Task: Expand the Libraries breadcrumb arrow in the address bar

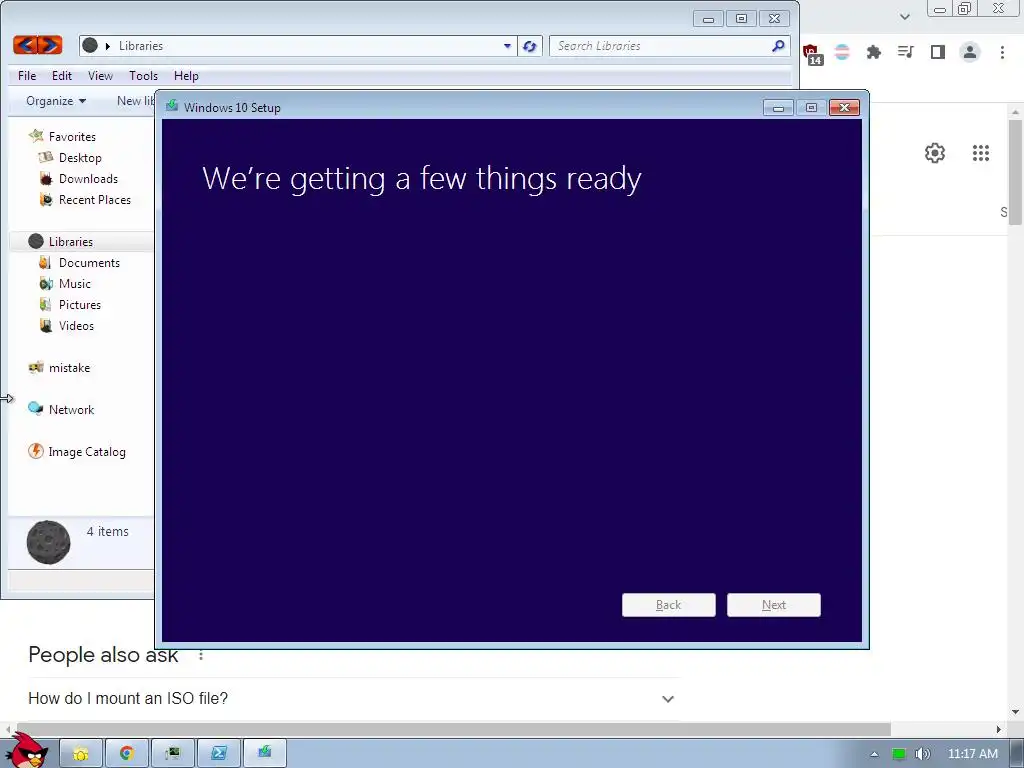Action: (x=108, y=46)
